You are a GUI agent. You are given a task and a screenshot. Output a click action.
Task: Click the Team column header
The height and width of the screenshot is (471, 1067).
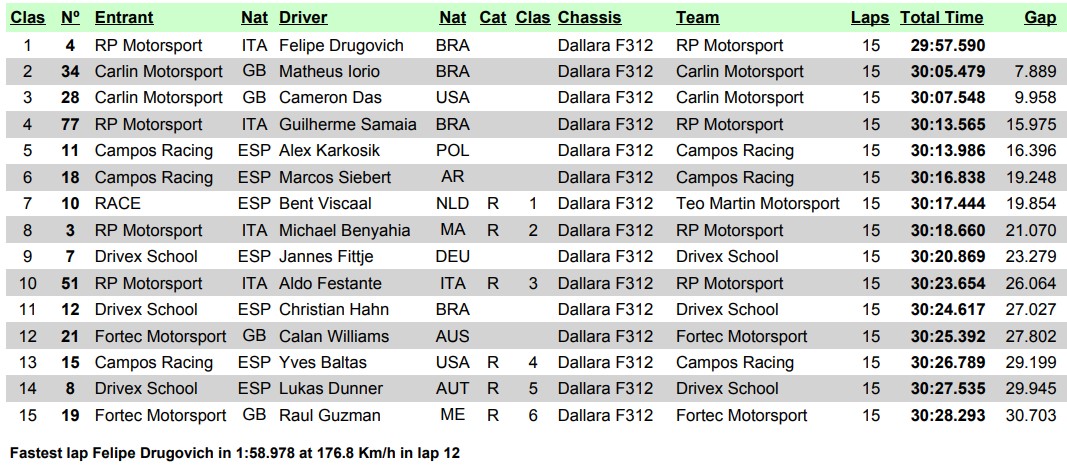click(x=697, y=18)
